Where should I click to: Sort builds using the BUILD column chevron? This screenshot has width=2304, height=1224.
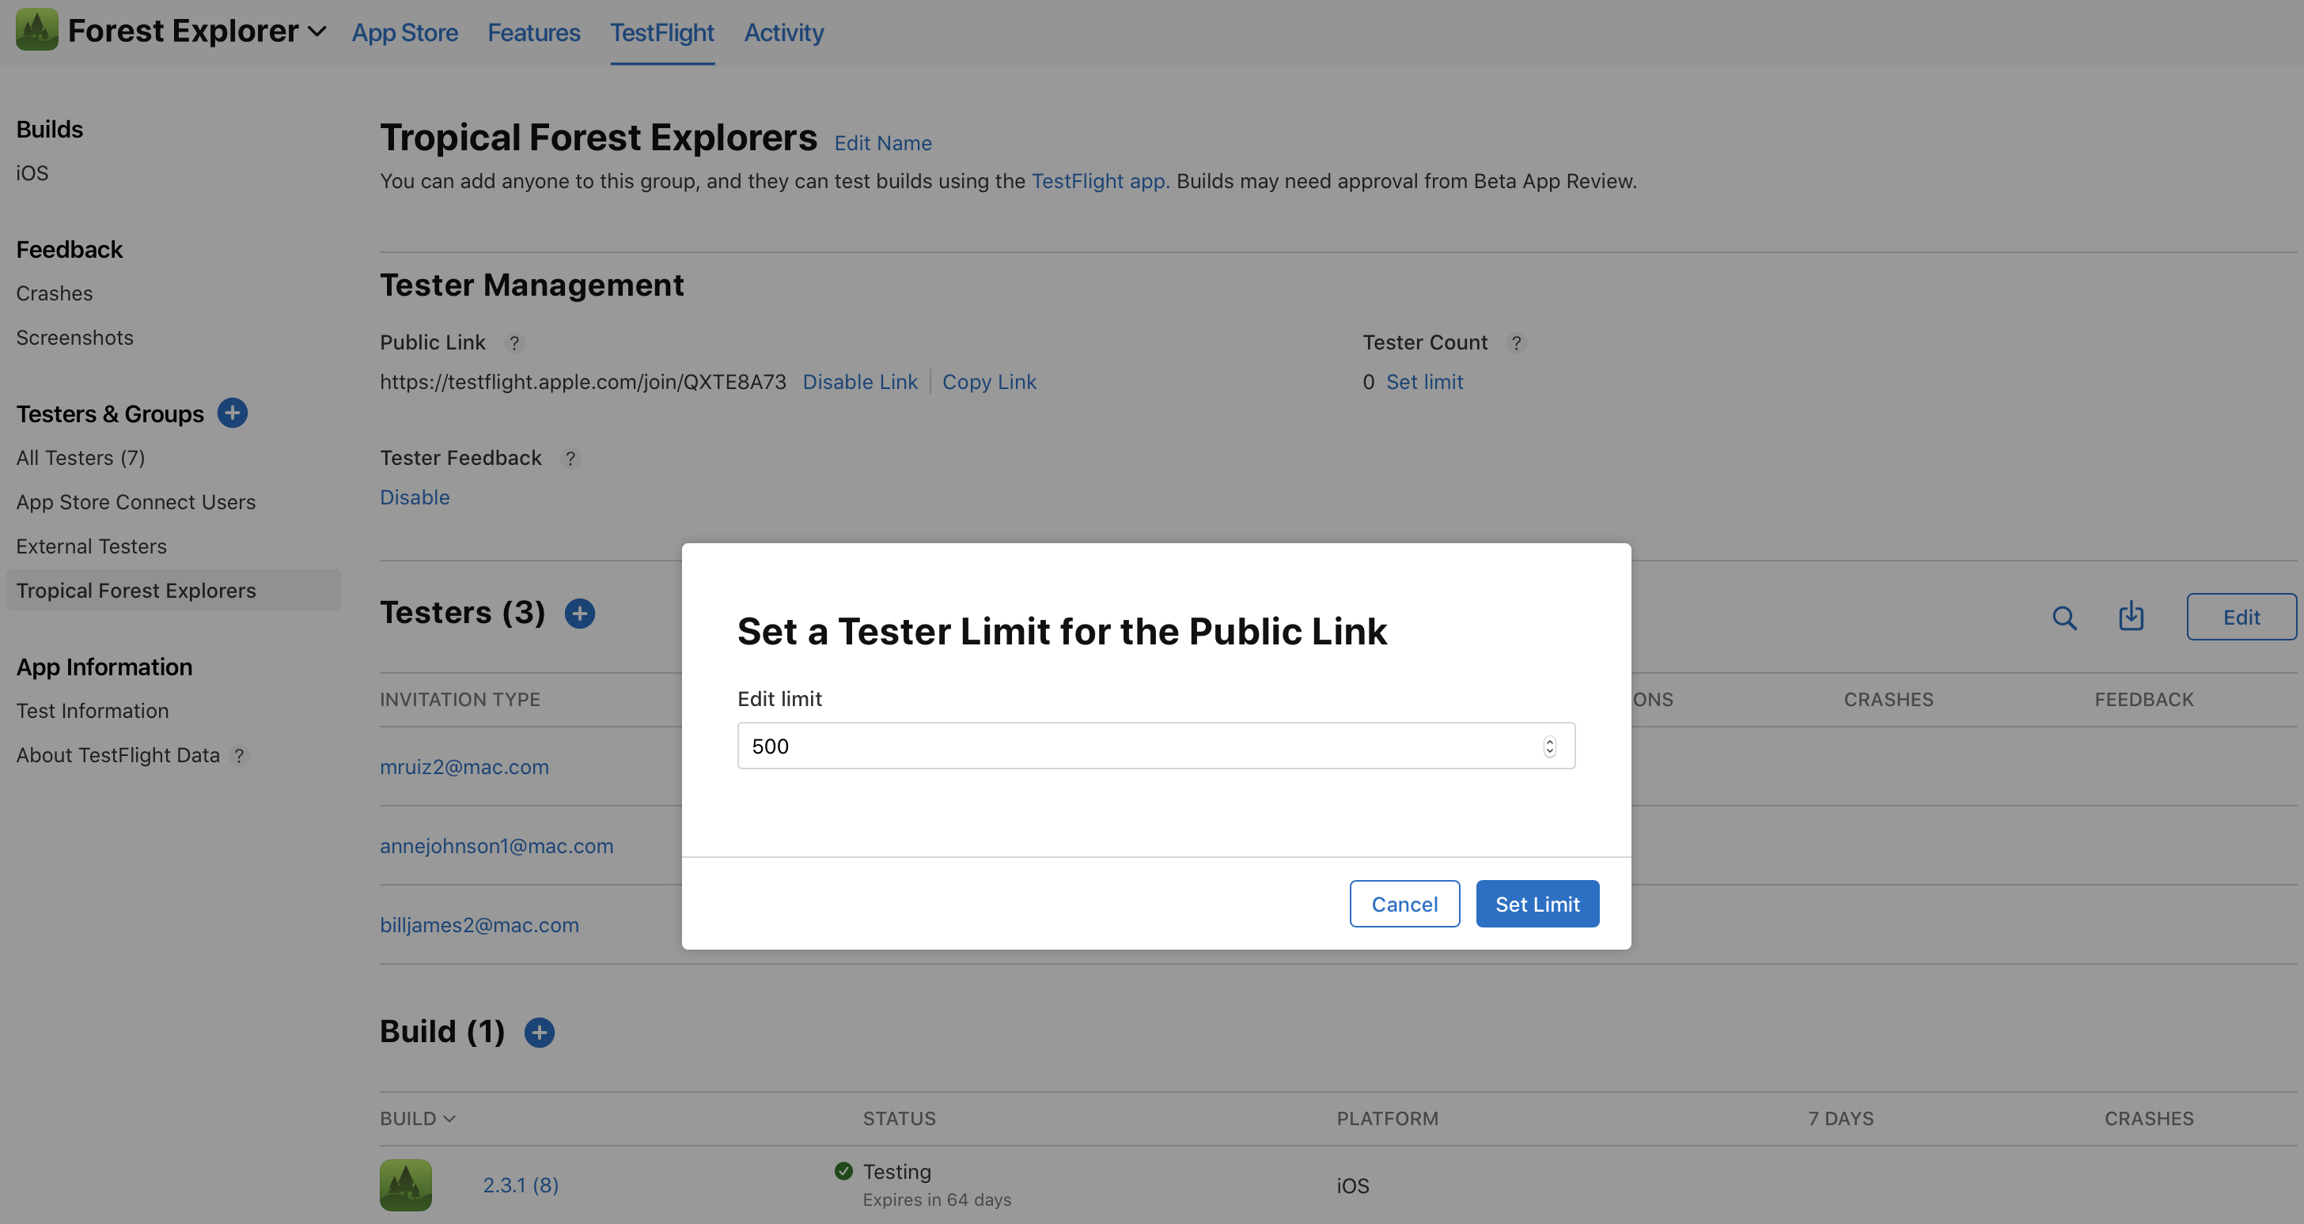pyautogui.click(x=449, y=1119)
